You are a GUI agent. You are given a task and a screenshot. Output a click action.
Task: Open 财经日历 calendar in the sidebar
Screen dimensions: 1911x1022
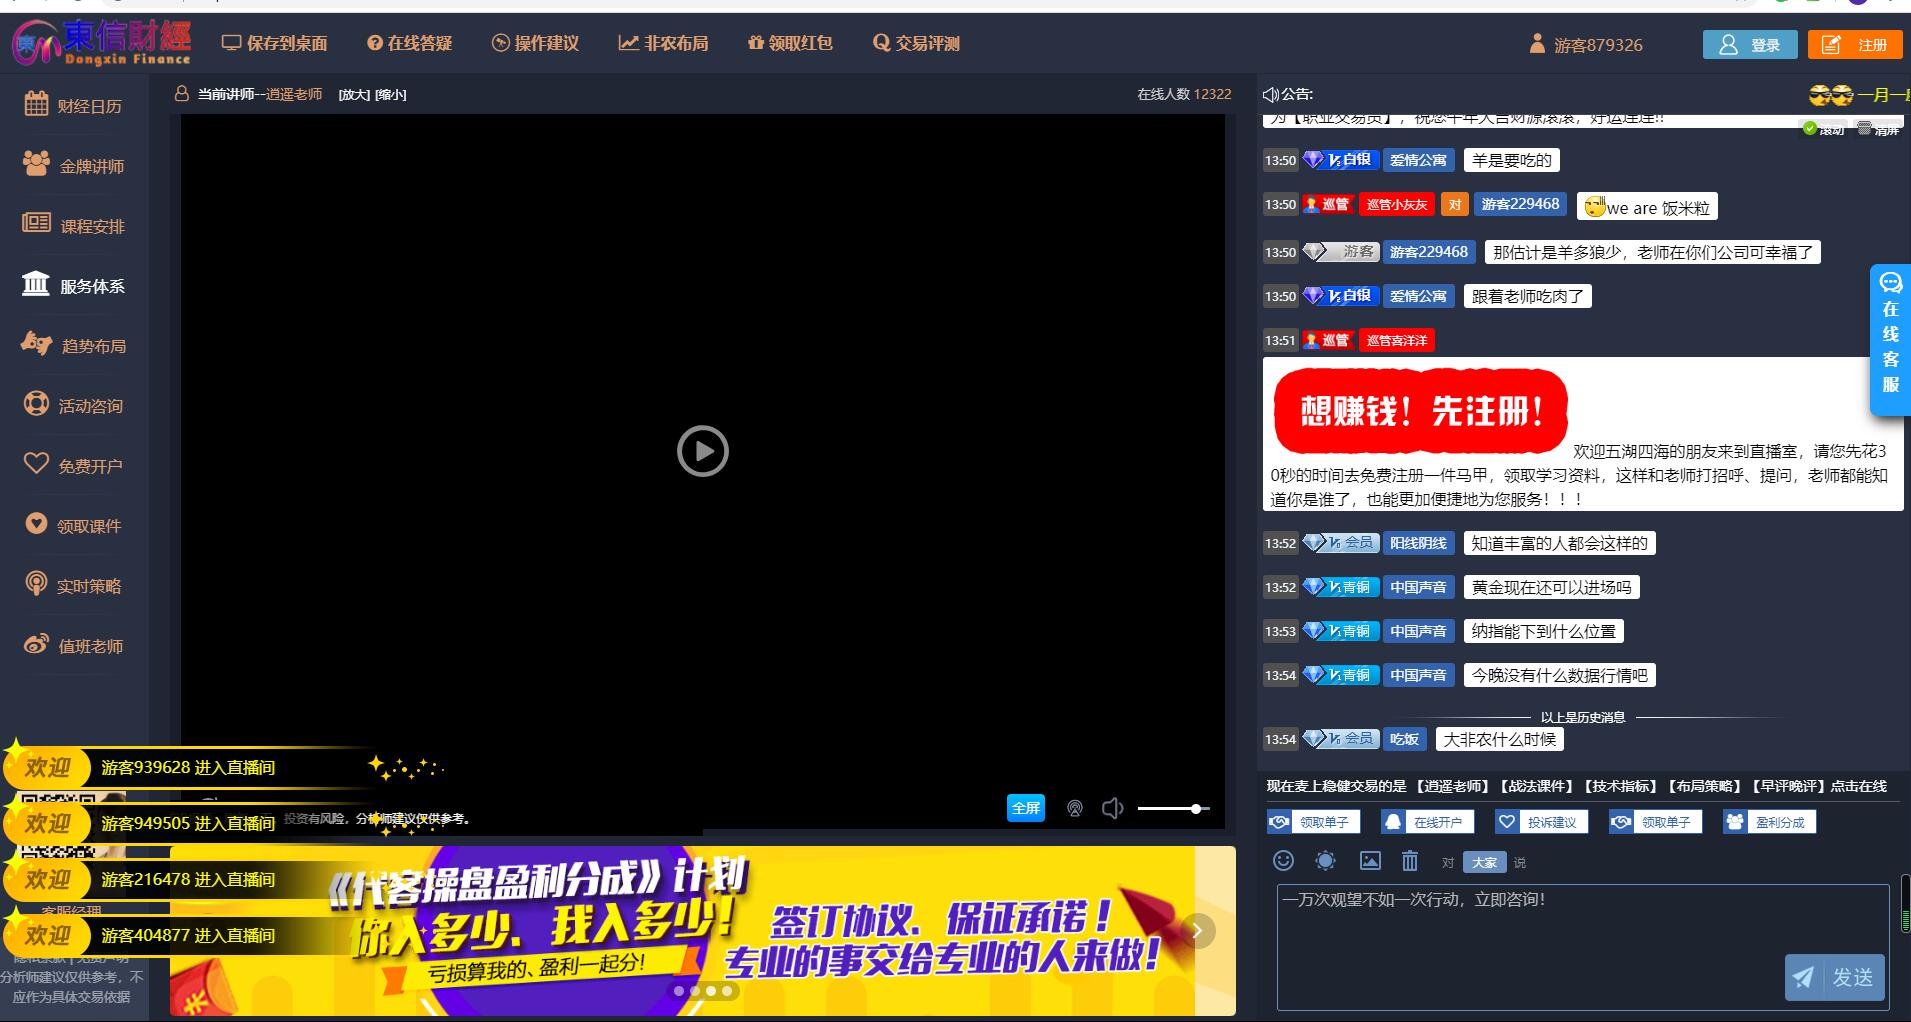tap(74, 105)
